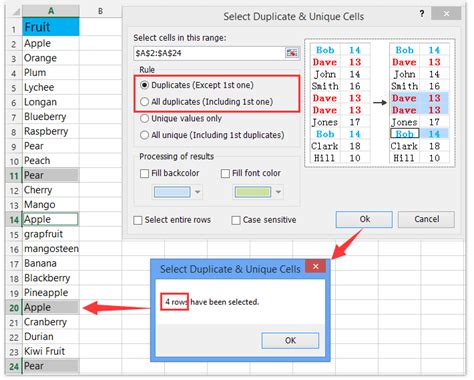Image resolution: width=474 pixels, height=380 pixels.
Task: Click cell containing Plum
Action: coord(51,73)
